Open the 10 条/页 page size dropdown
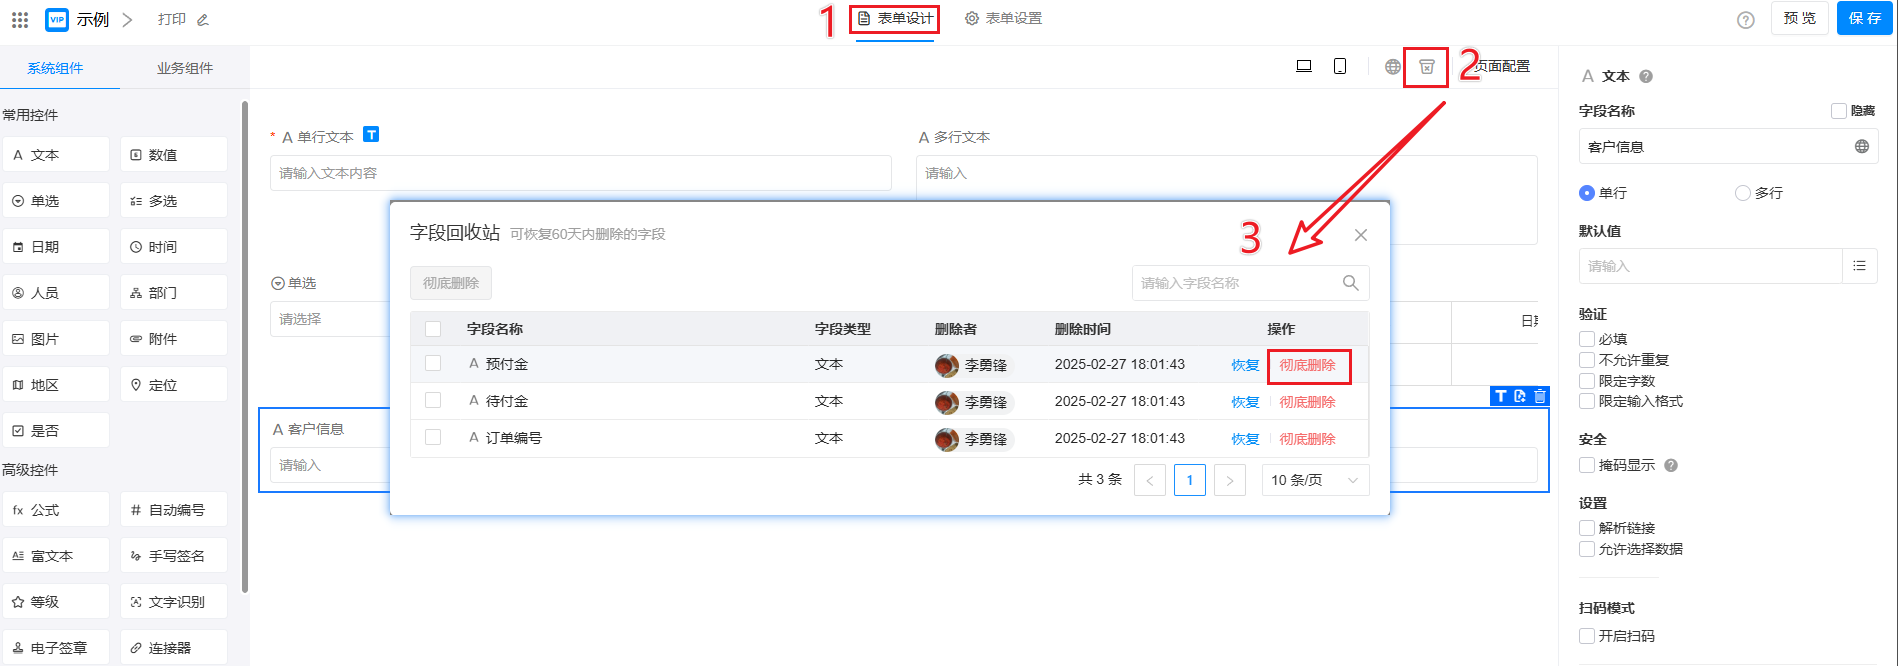 pos(1314,480)
